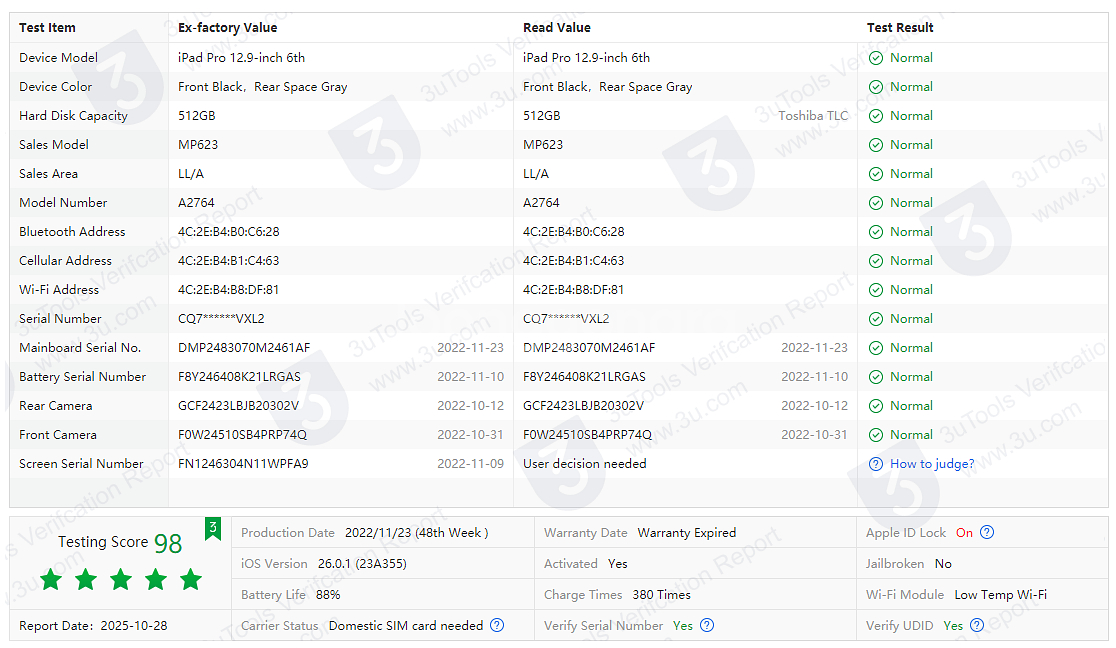Select the fifth green star in the rating
The image size is (1116, 648).
(x=191, y=579)
